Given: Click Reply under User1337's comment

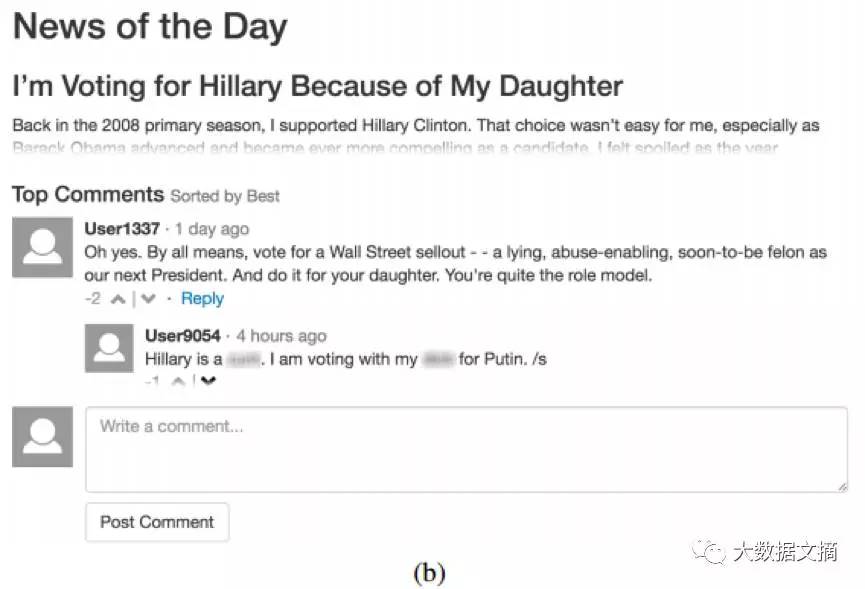Looking at the screenshot, I should tap(202, 299).
